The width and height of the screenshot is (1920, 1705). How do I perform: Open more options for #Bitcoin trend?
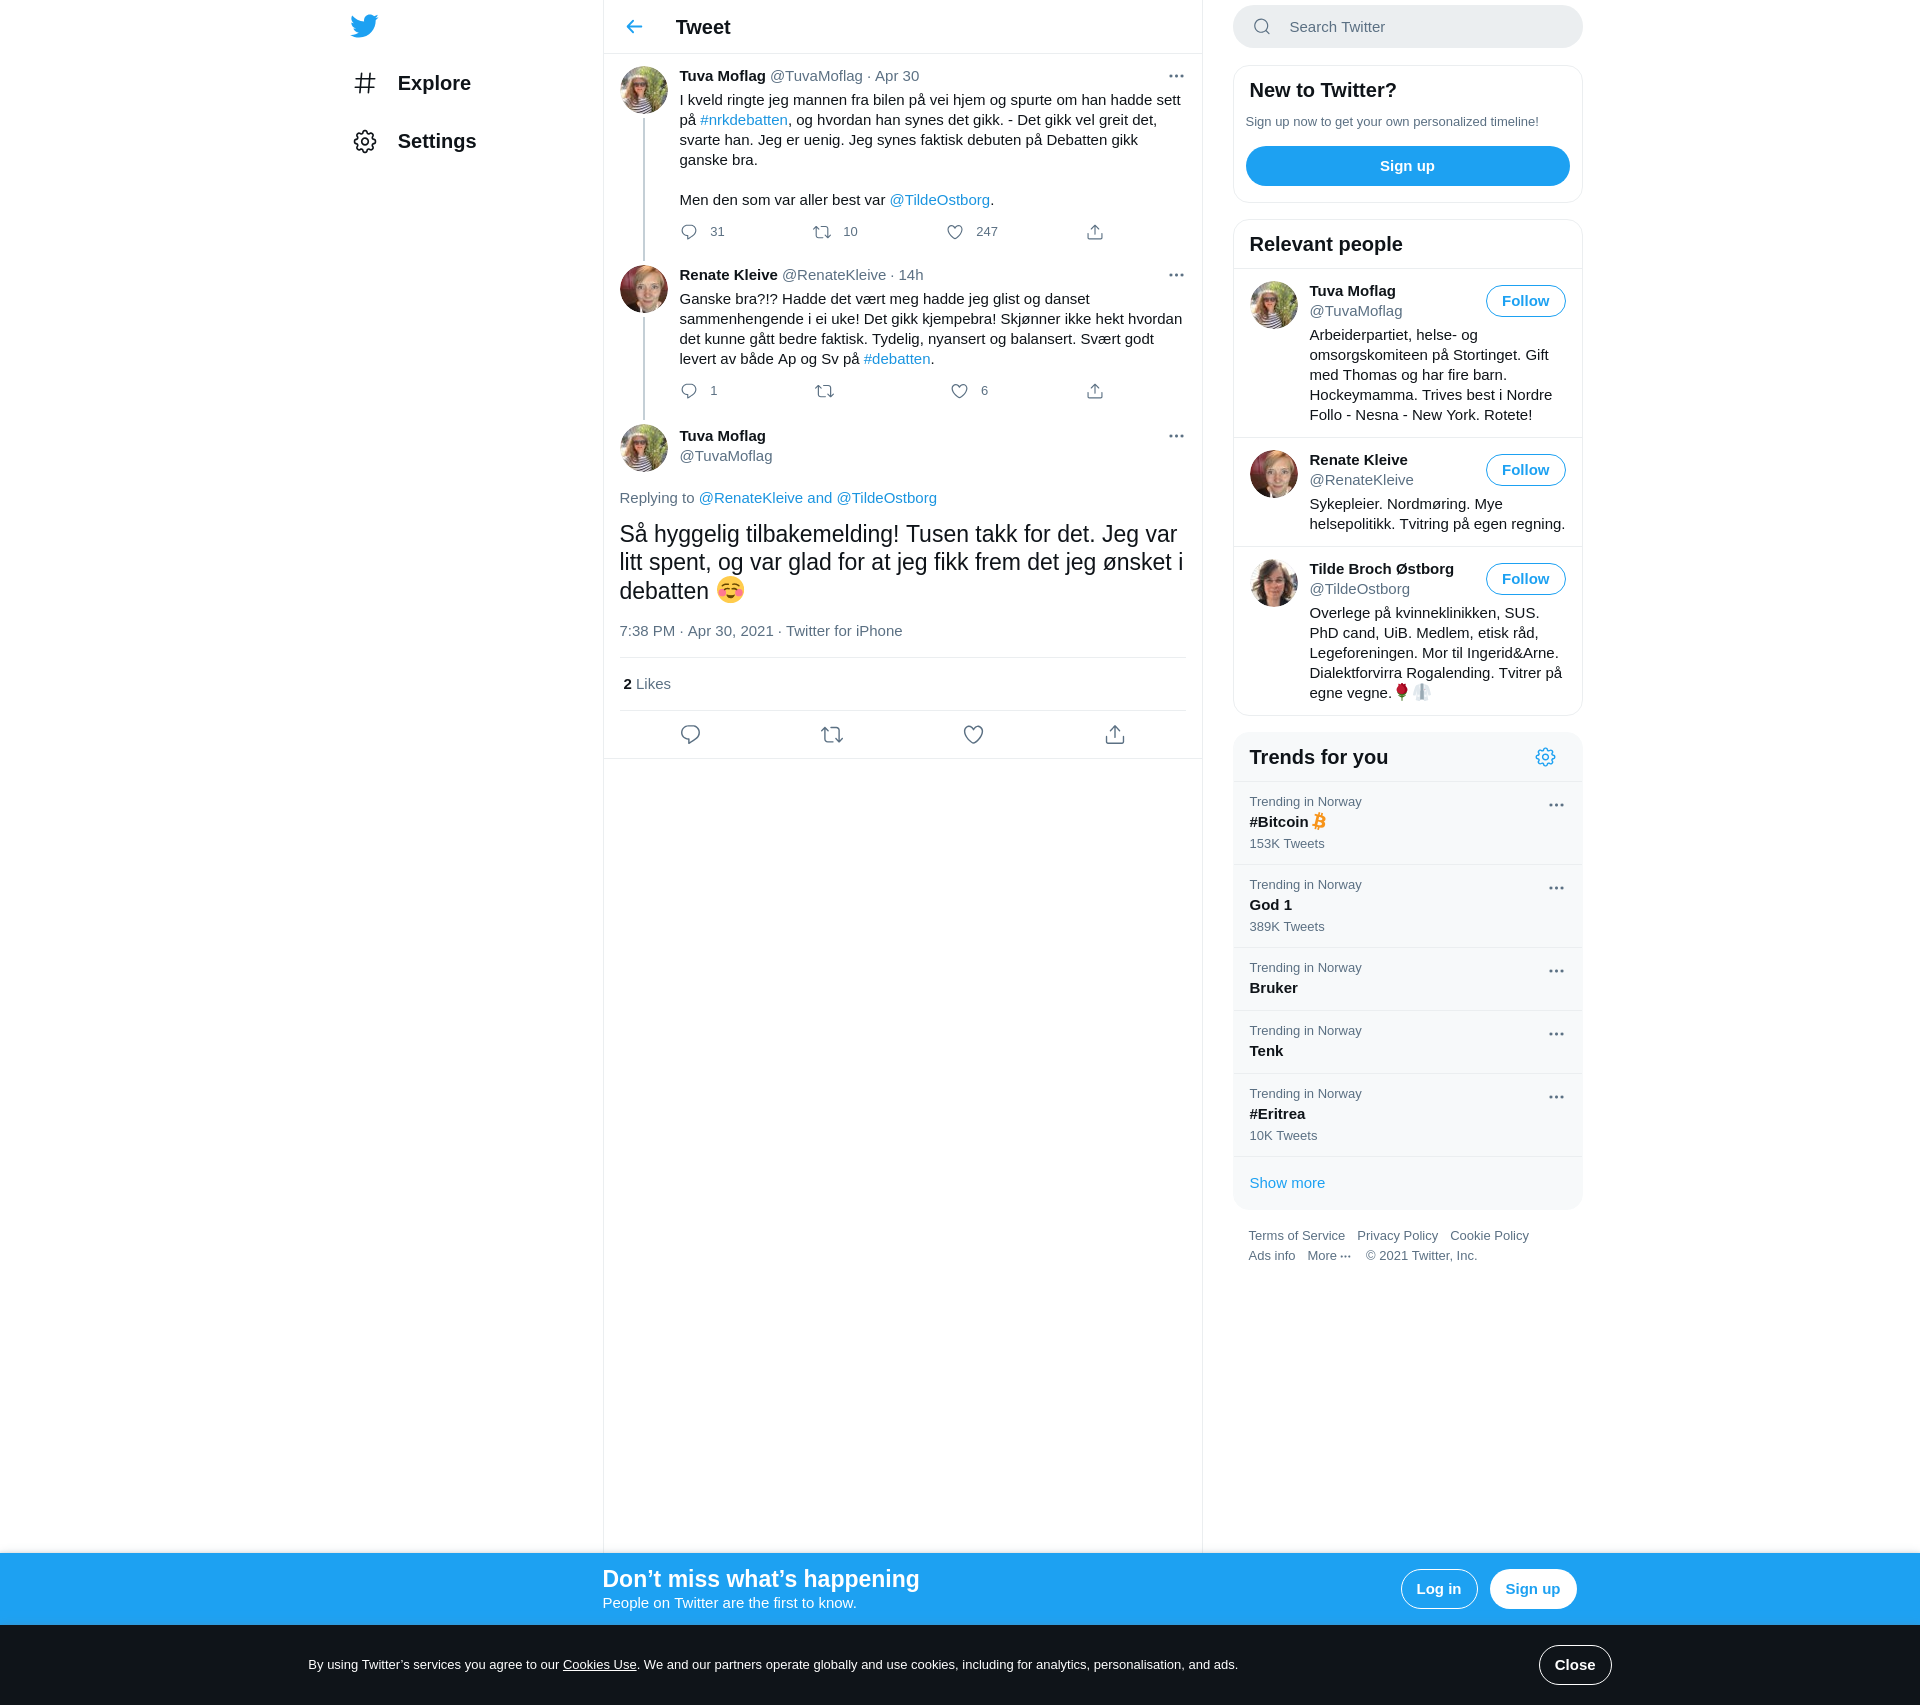[x=1556, y=805]
